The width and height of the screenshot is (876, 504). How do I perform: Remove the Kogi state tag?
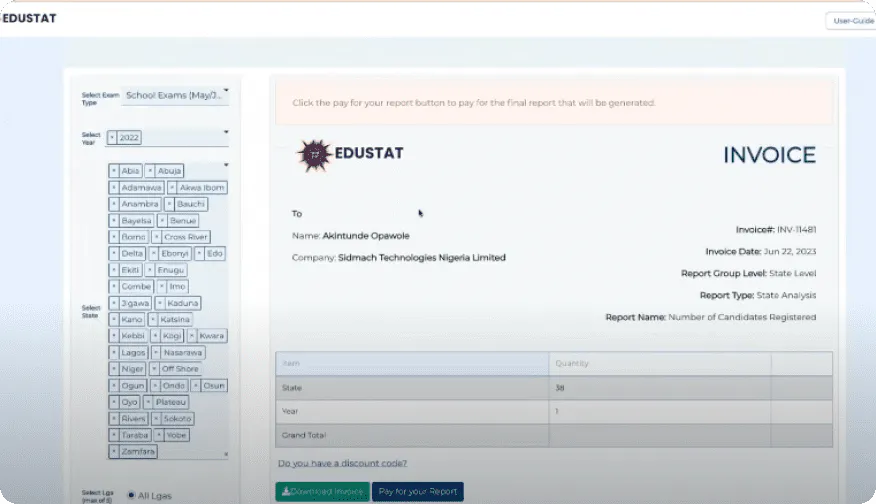(155, 336)
